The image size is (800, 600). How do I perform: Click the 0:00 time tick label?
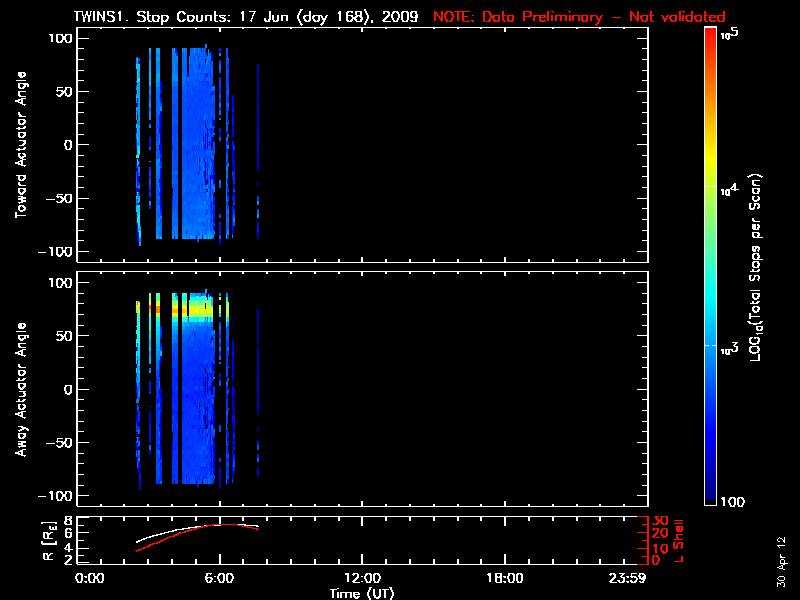tap(90, 578)
